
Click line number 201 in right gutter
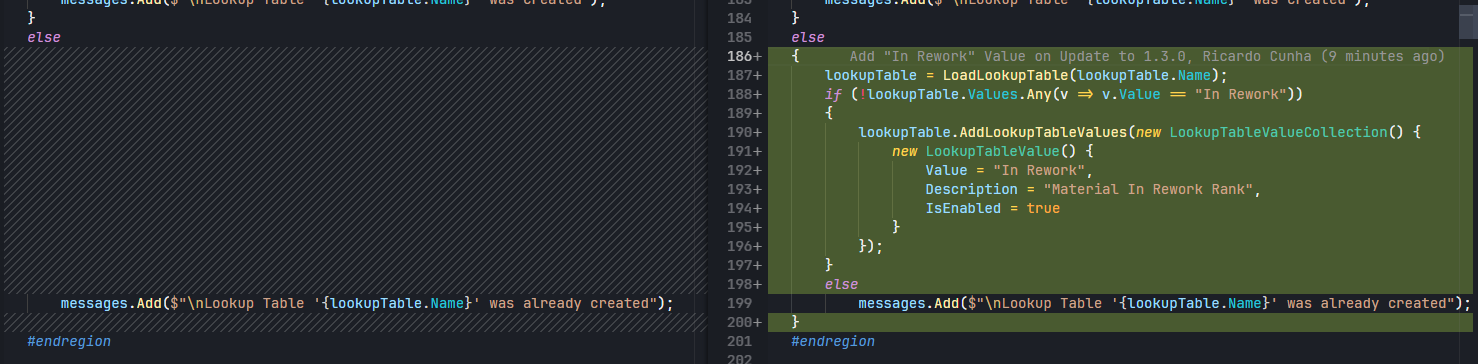click(x=740, y=342)
